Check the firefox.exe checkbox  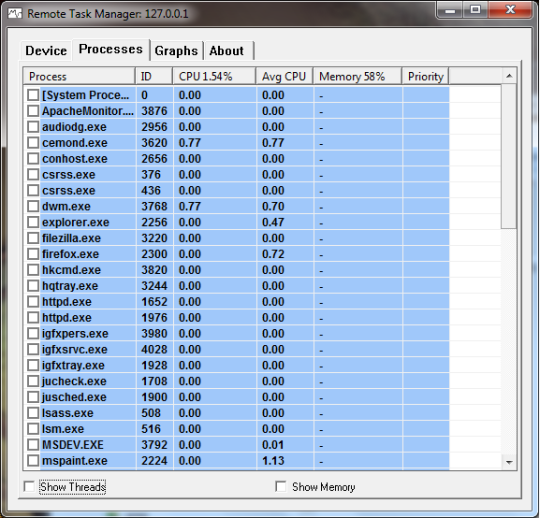(33, 254)
